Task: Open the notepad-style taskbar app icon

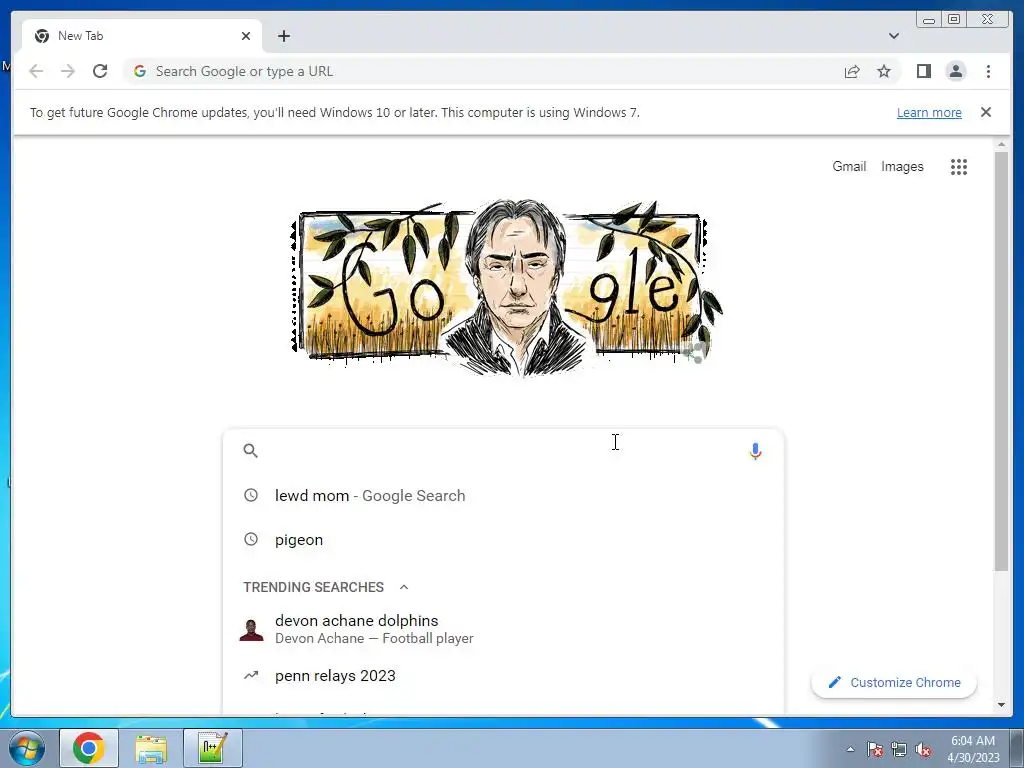Action: (x=213, y=748)
